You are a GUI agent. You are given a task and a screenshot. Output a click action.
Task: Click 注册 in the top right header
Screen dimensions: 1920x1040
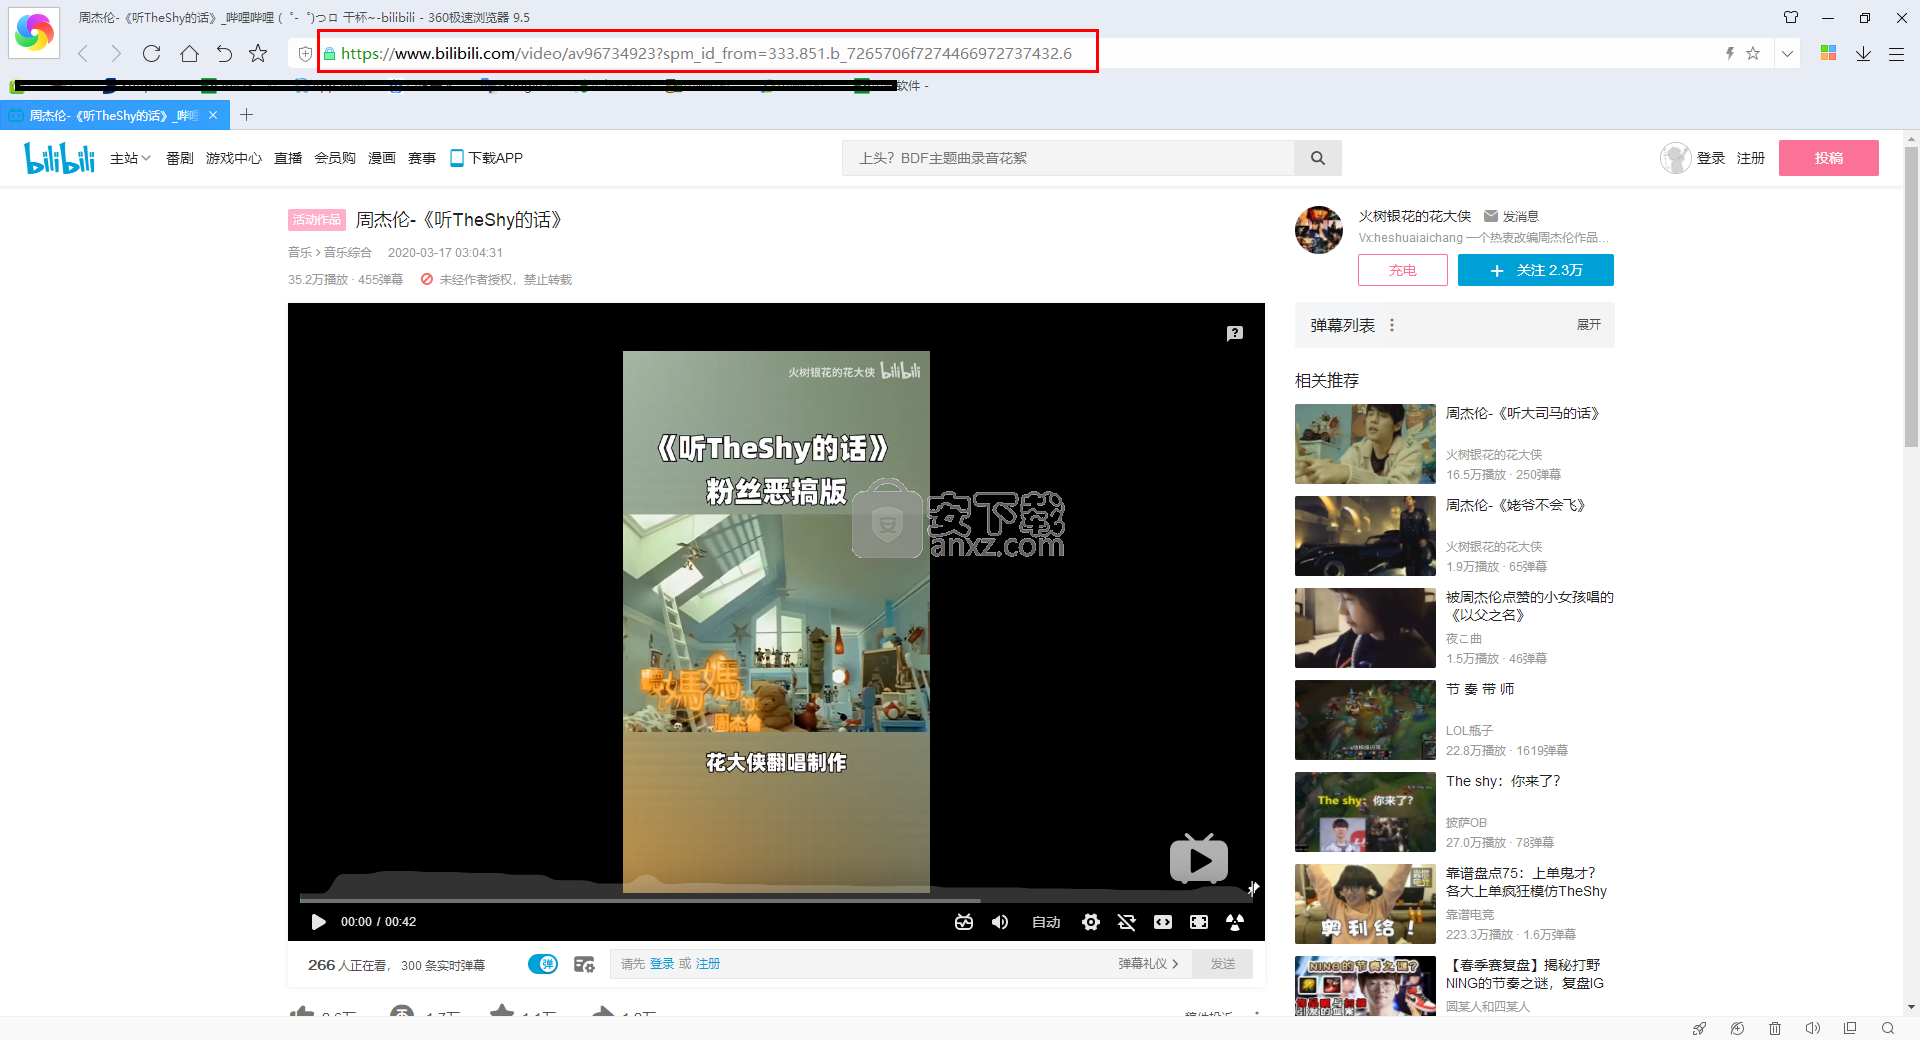tap(1751, 158)
